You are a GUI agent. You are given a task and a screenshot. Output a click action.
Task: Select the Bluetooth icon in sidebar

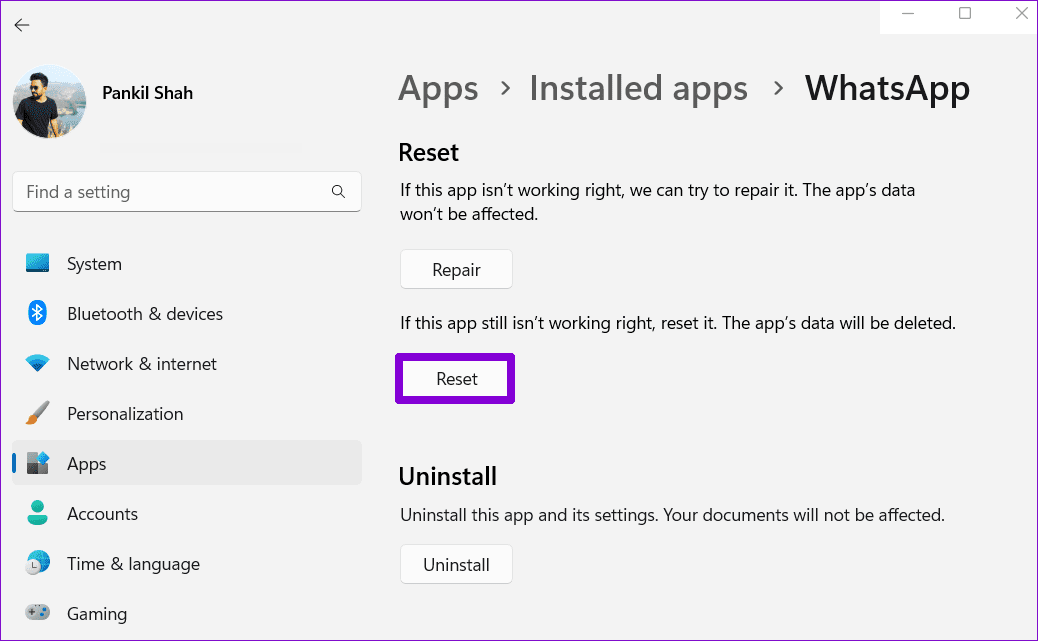(x=38, y=313)
